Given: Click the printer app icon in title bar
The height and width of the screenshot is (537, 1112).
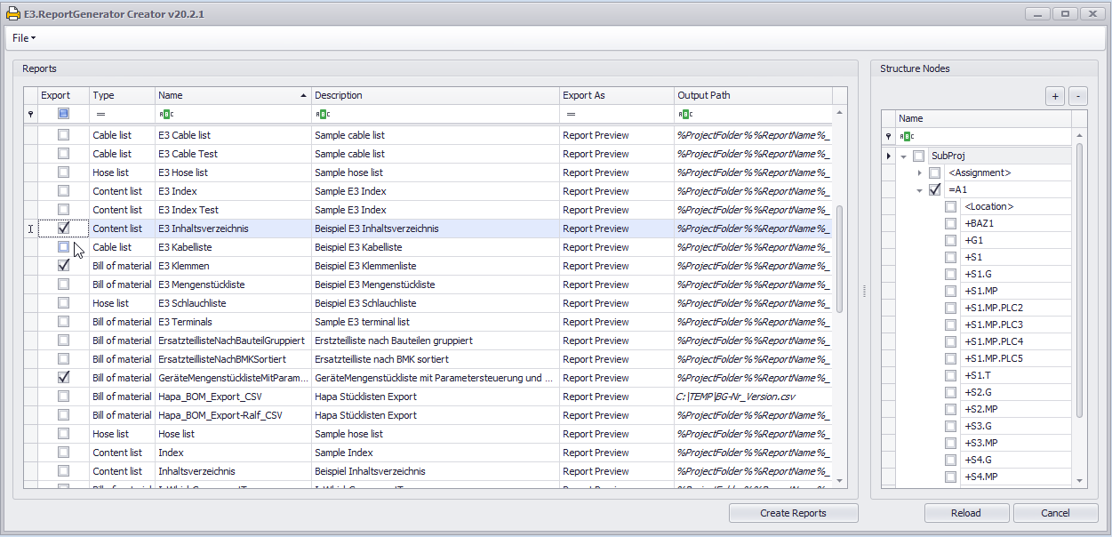Looking at the screenshot, I should (14, 14).
